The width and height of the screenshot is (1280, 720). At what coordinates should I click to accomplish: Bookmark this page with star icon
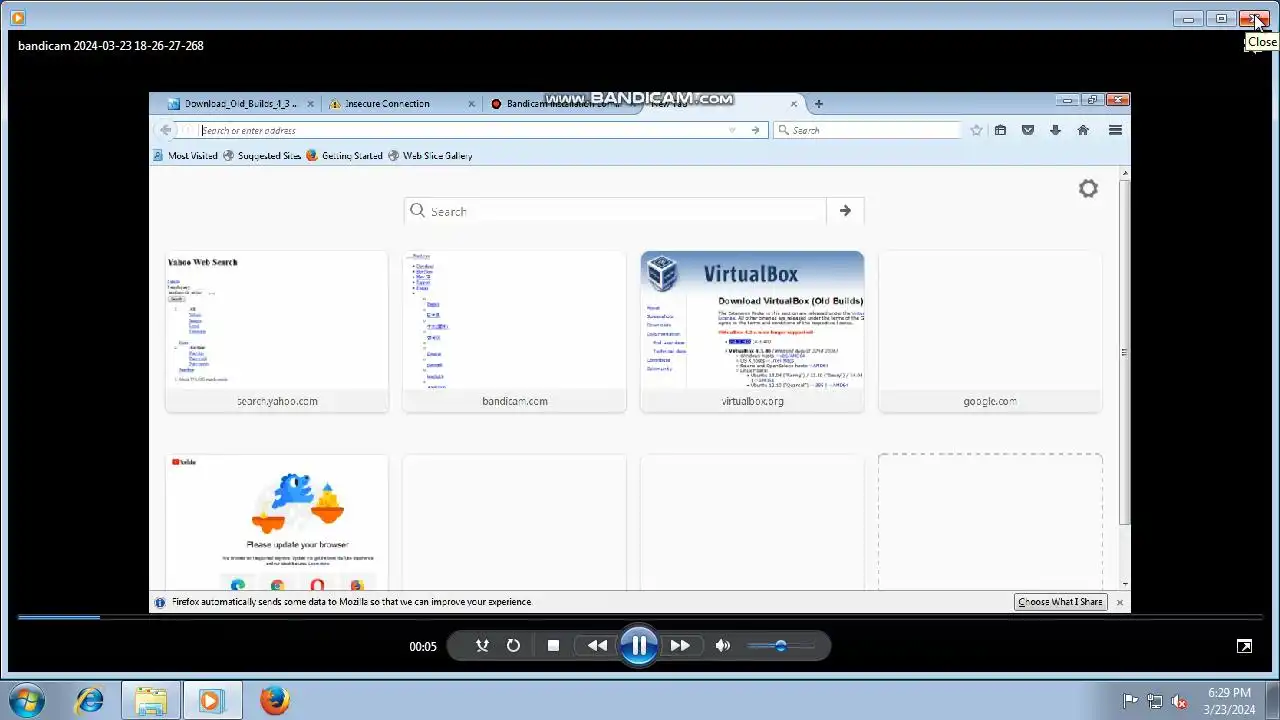976,130
